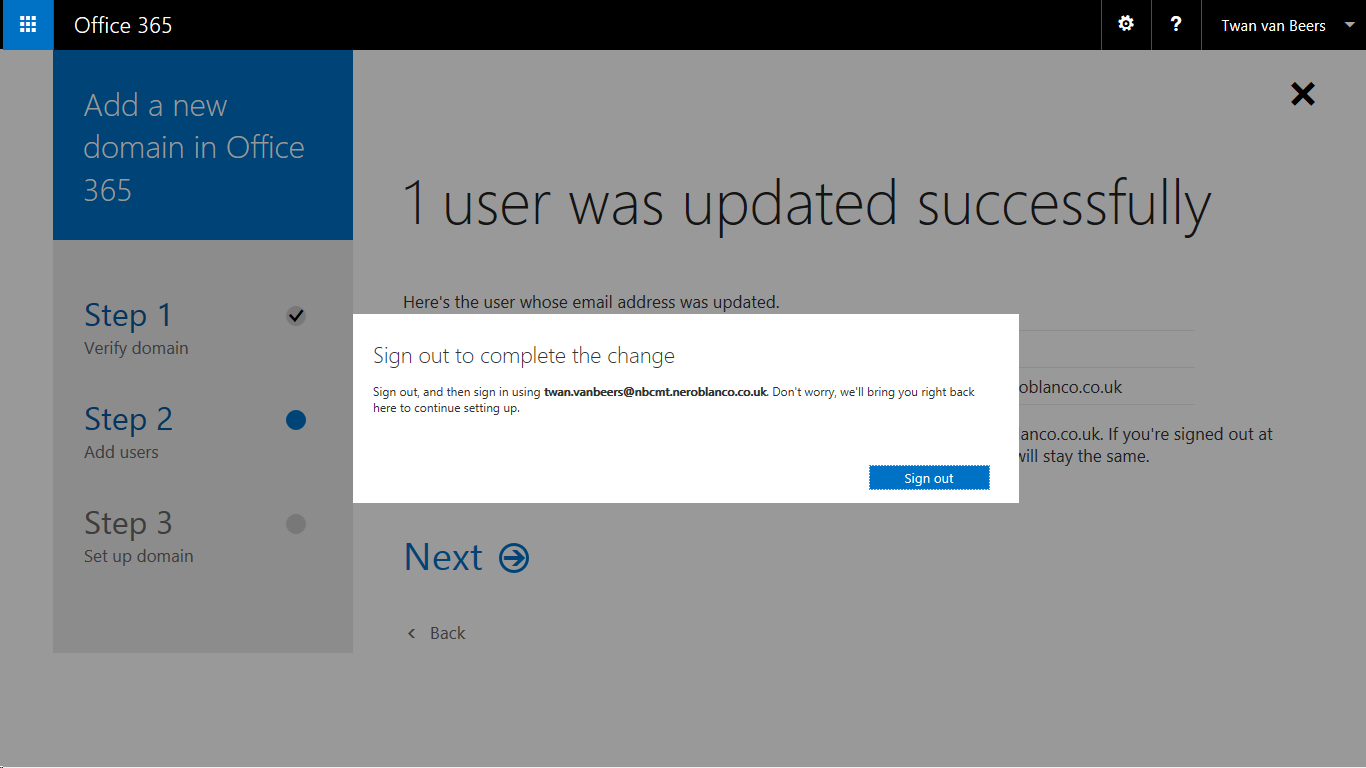Click the 'Add a new domain in Office 365' title
This screenshot has height=768, width=1366.
click(x=194, y=147)
